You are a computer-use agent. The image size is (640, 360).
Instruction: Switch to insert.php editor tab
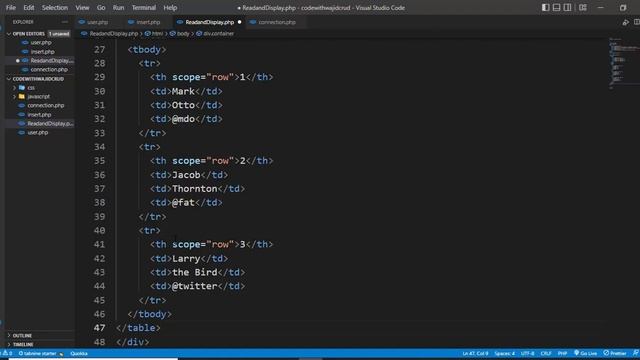pyautogui.click(x=148, y=22)
